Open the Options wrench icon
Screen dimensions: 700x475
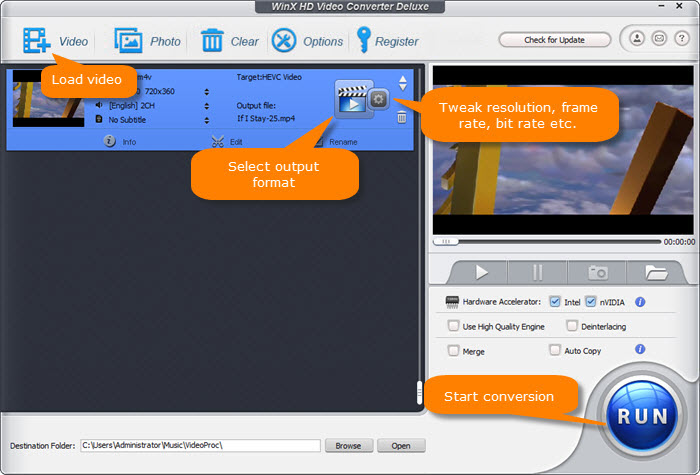(284, 41)
